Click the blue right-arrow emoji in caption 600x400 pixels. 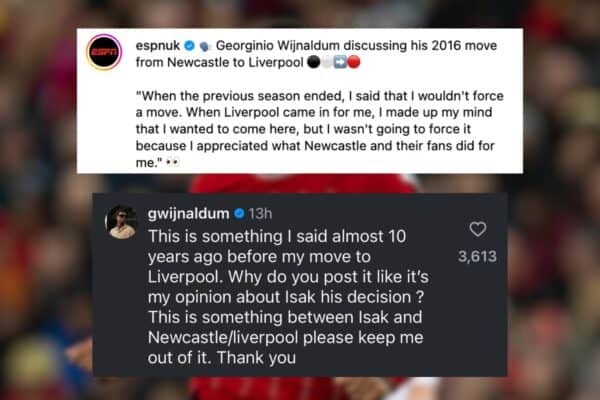point(340,62)
